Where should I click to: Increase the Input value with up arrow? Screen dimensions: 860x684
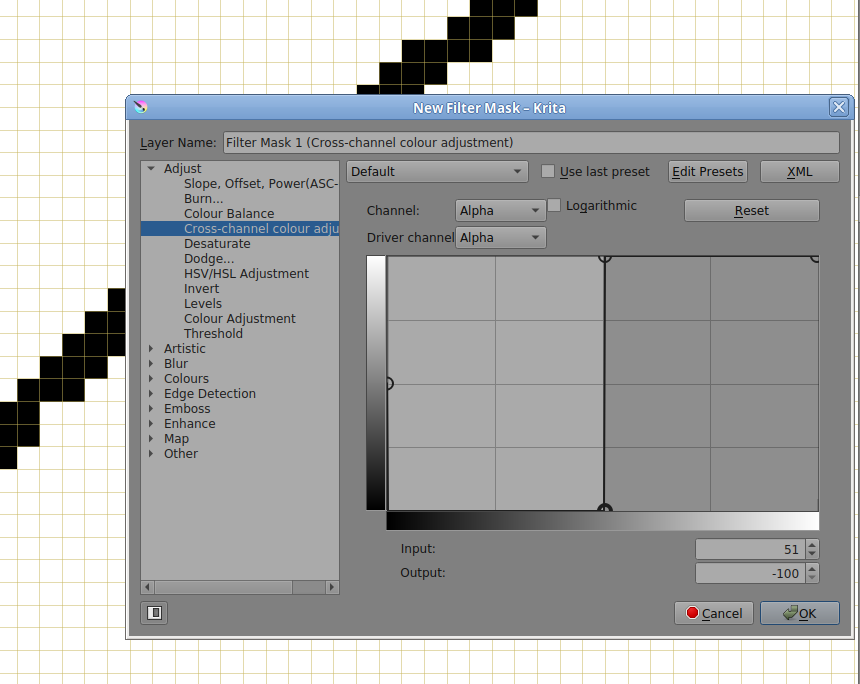[x=811, y=545]
